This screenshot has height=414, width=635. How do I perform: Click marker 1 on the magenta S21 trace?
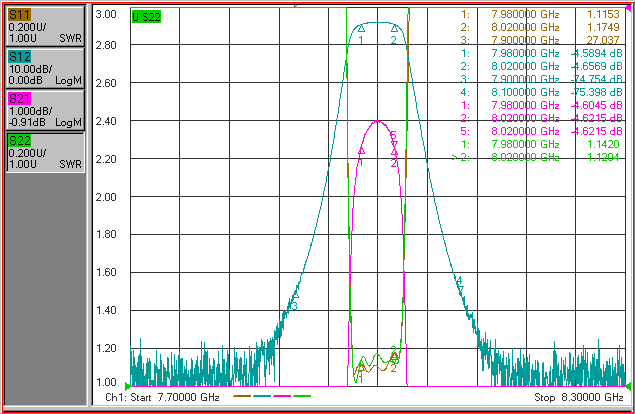(361, 152)
